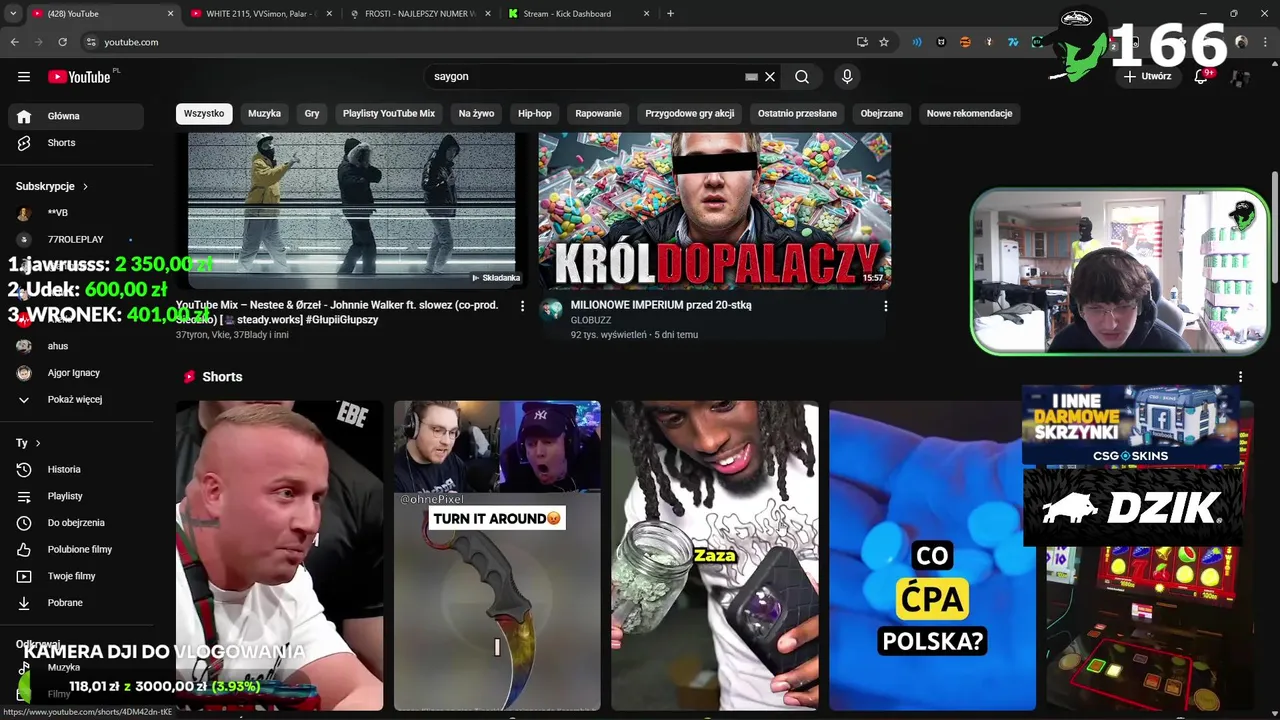
Task: Open the MILIONOWE IMPERIUM przed 20-stką title
Action: pos(661,305)
